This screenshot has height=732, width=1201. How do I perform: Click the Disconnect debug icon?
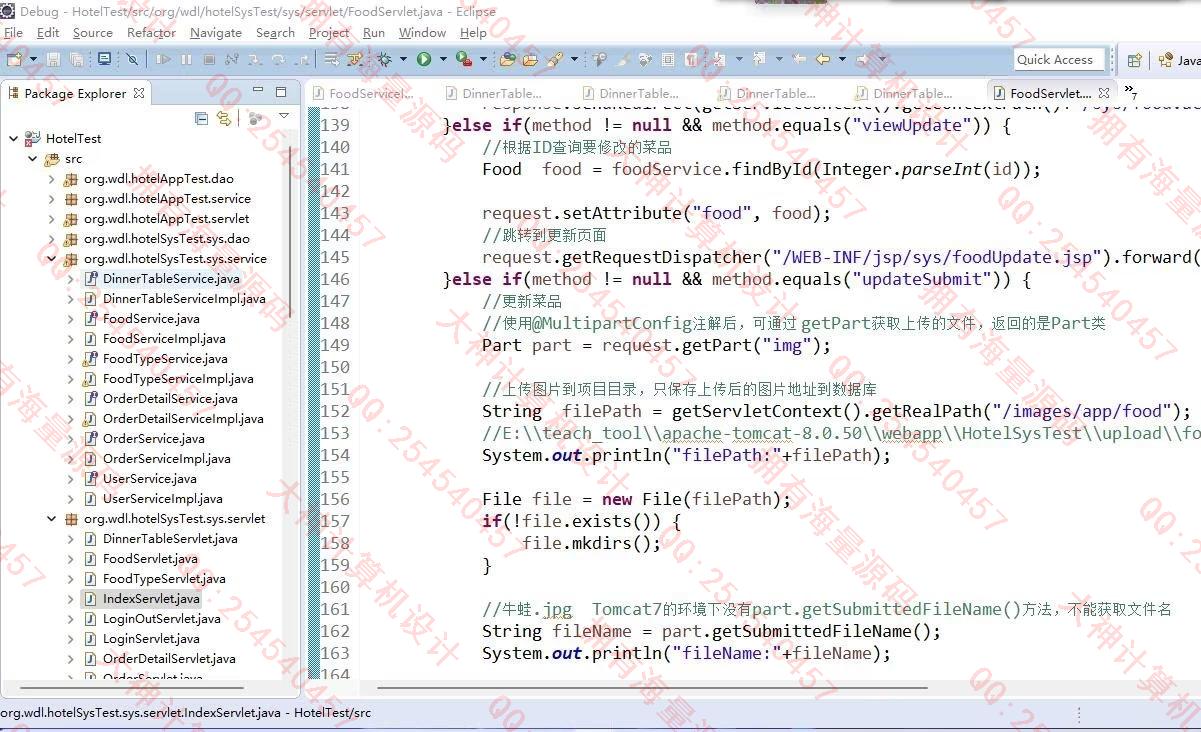(232, 60)
